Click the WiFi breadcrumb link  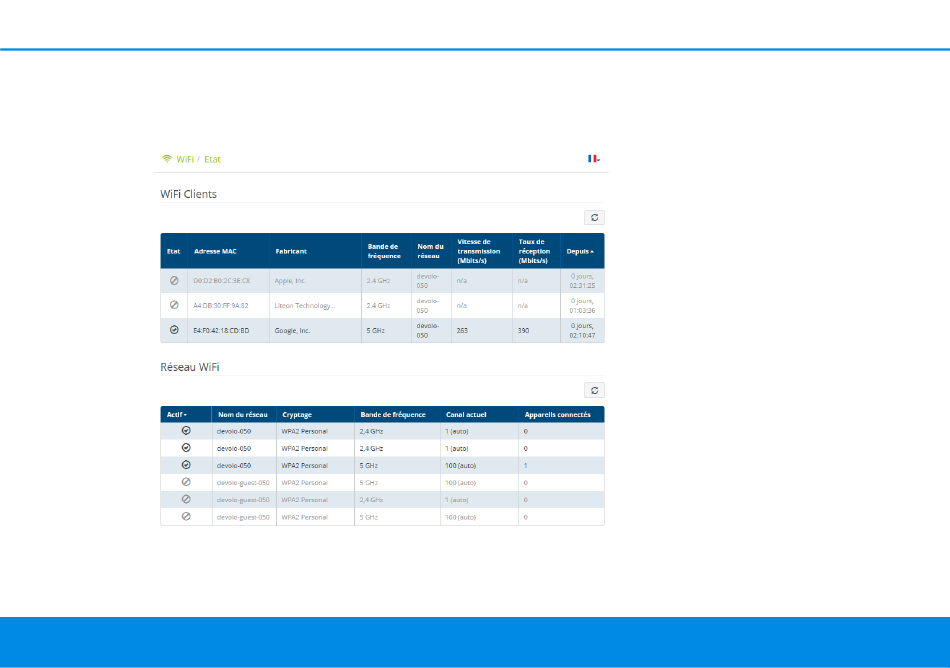click(185, 159)
